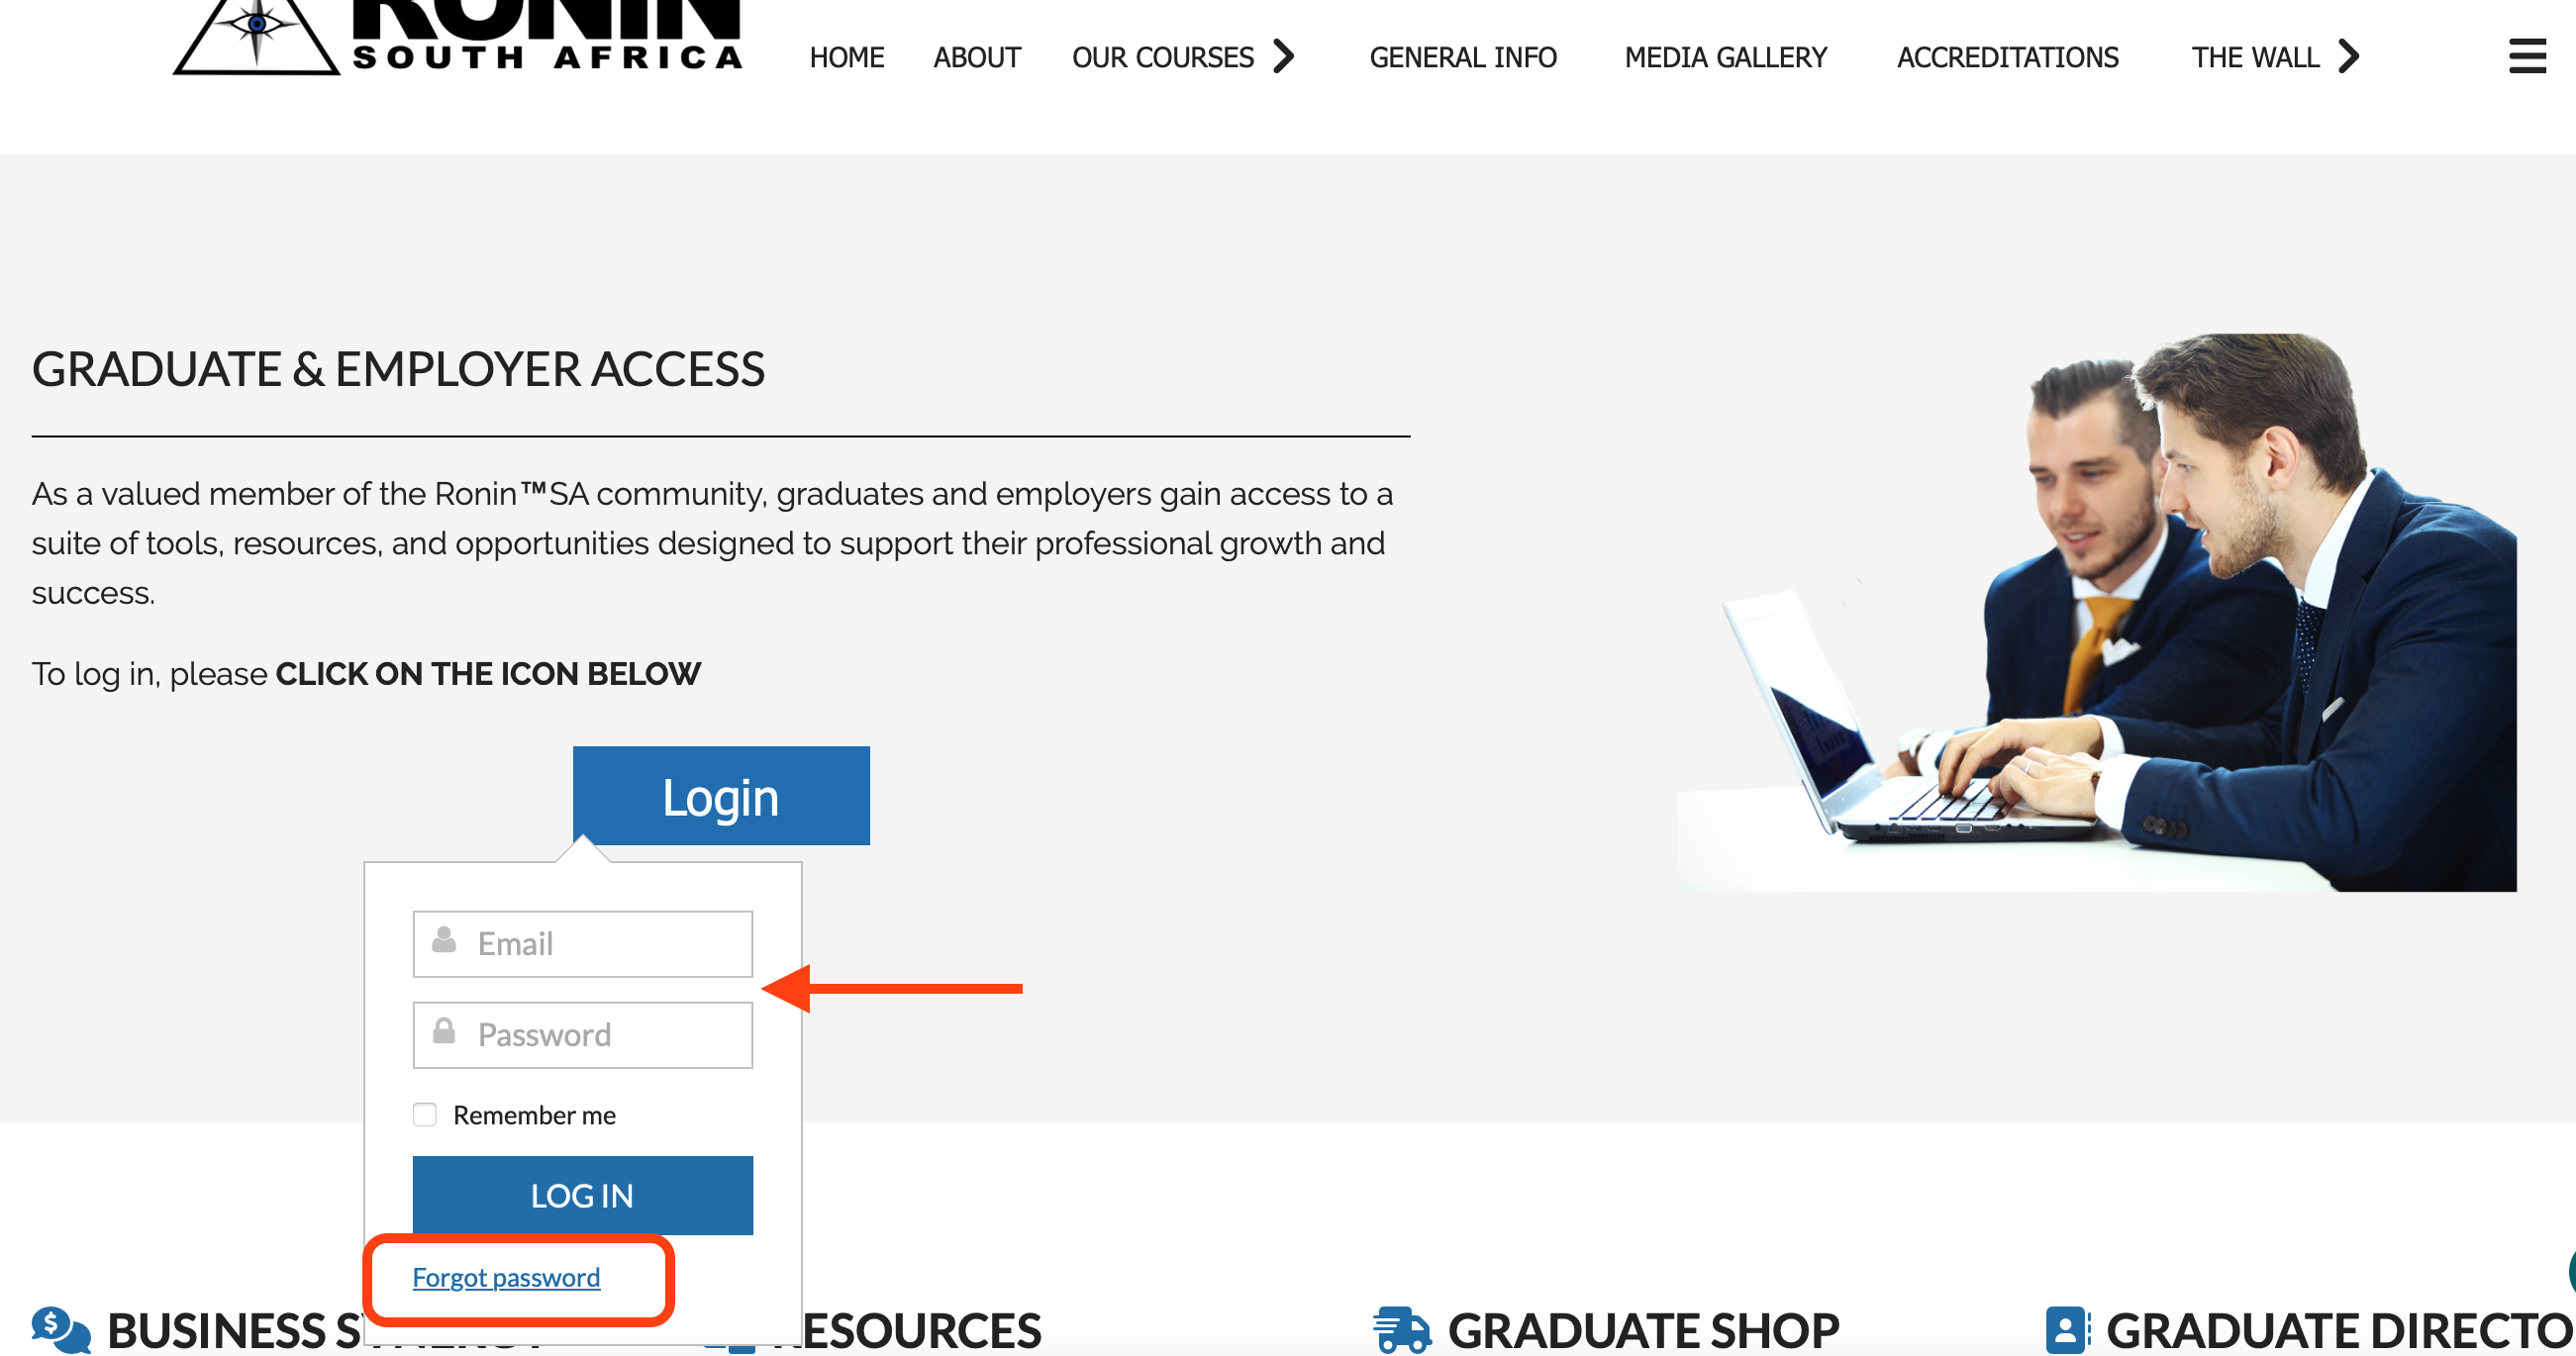Expand The Wall submenu arrow

tap(2349, 56)
